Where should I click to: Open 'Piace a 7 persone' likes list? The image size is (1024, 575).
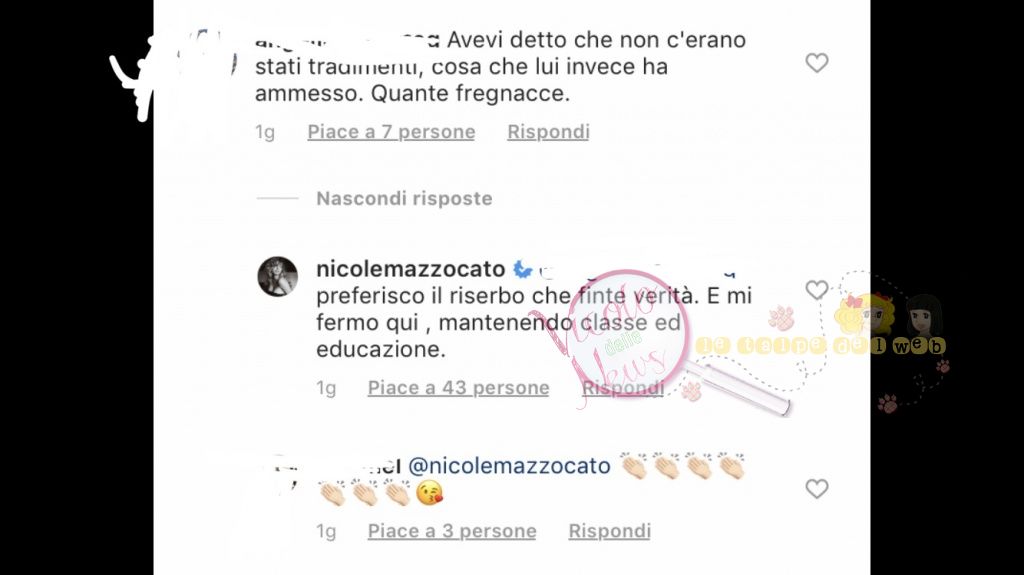[x=391, y=132]
